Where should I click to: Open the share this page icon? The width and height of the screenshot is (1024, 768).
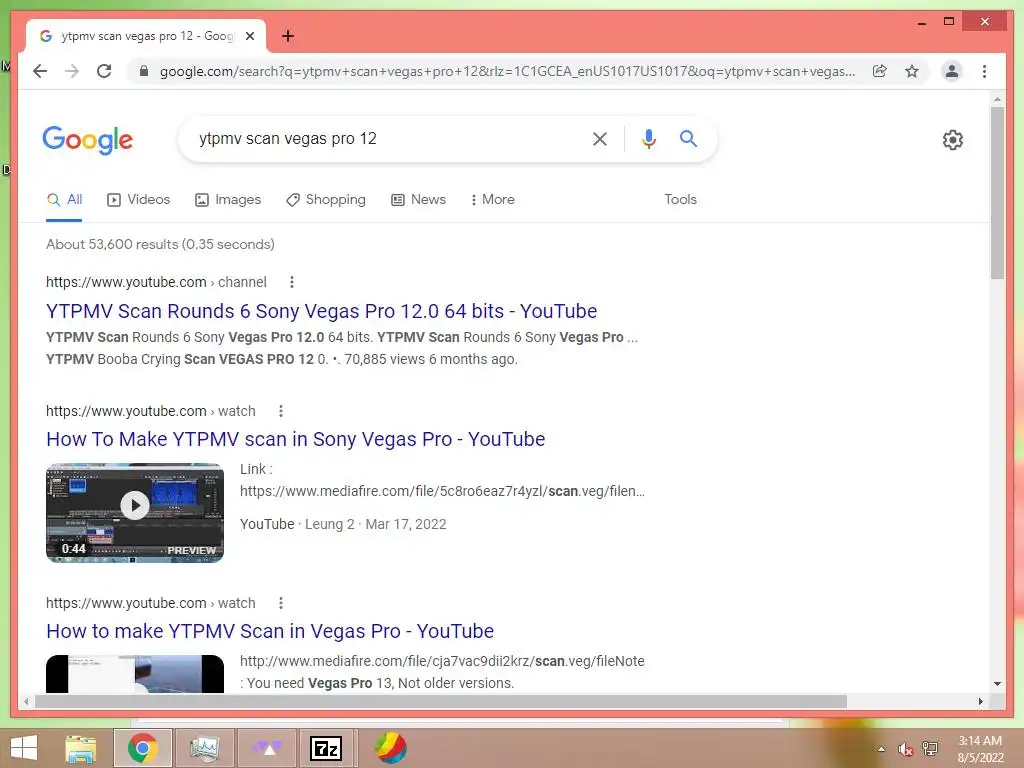[x=880, y=71]
